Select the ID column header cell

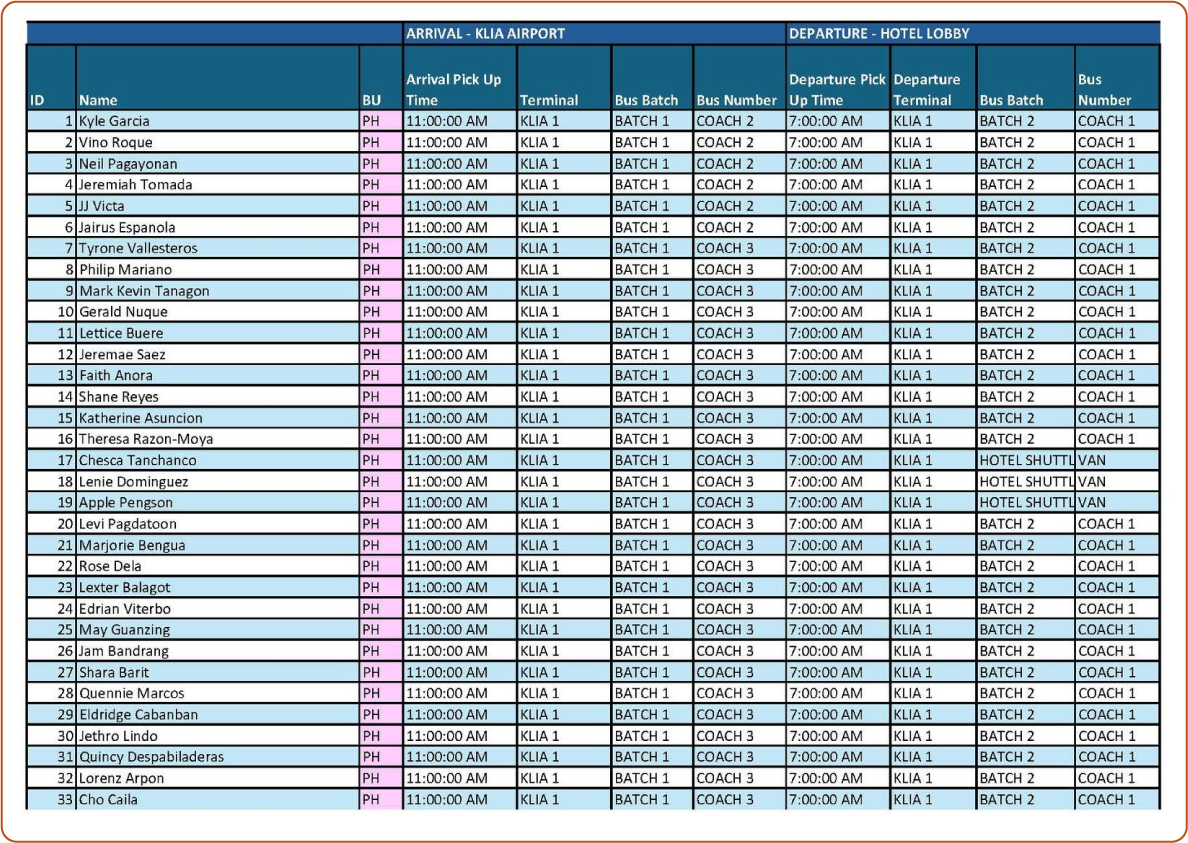[x=51, y=99]
